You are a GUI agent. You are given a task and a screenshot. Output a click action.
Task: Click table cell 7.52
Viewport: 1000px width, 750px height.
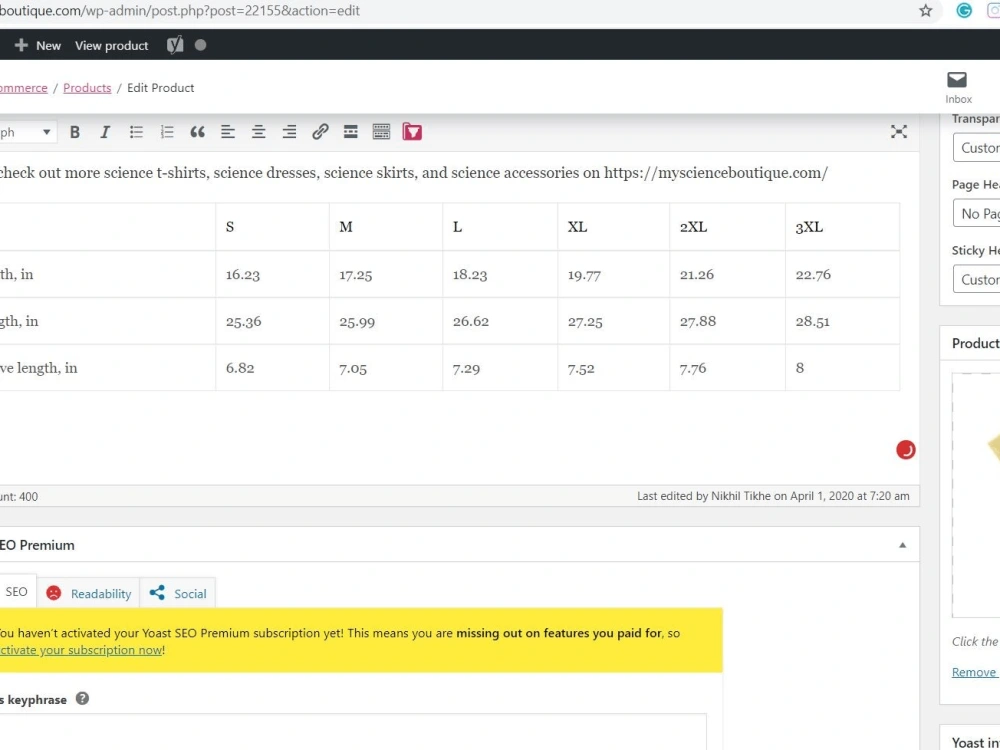coord(614,368)
